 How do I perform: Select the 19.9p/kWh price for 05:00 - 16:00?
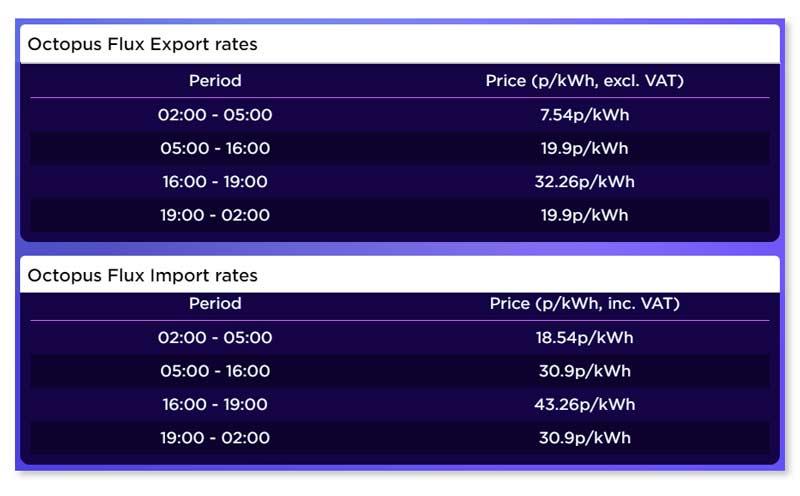coord(584,149)
